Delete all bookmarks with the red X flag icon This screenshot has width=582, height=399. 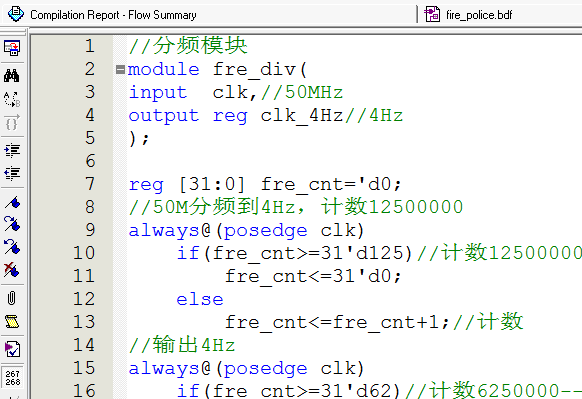tap(12, 270)
